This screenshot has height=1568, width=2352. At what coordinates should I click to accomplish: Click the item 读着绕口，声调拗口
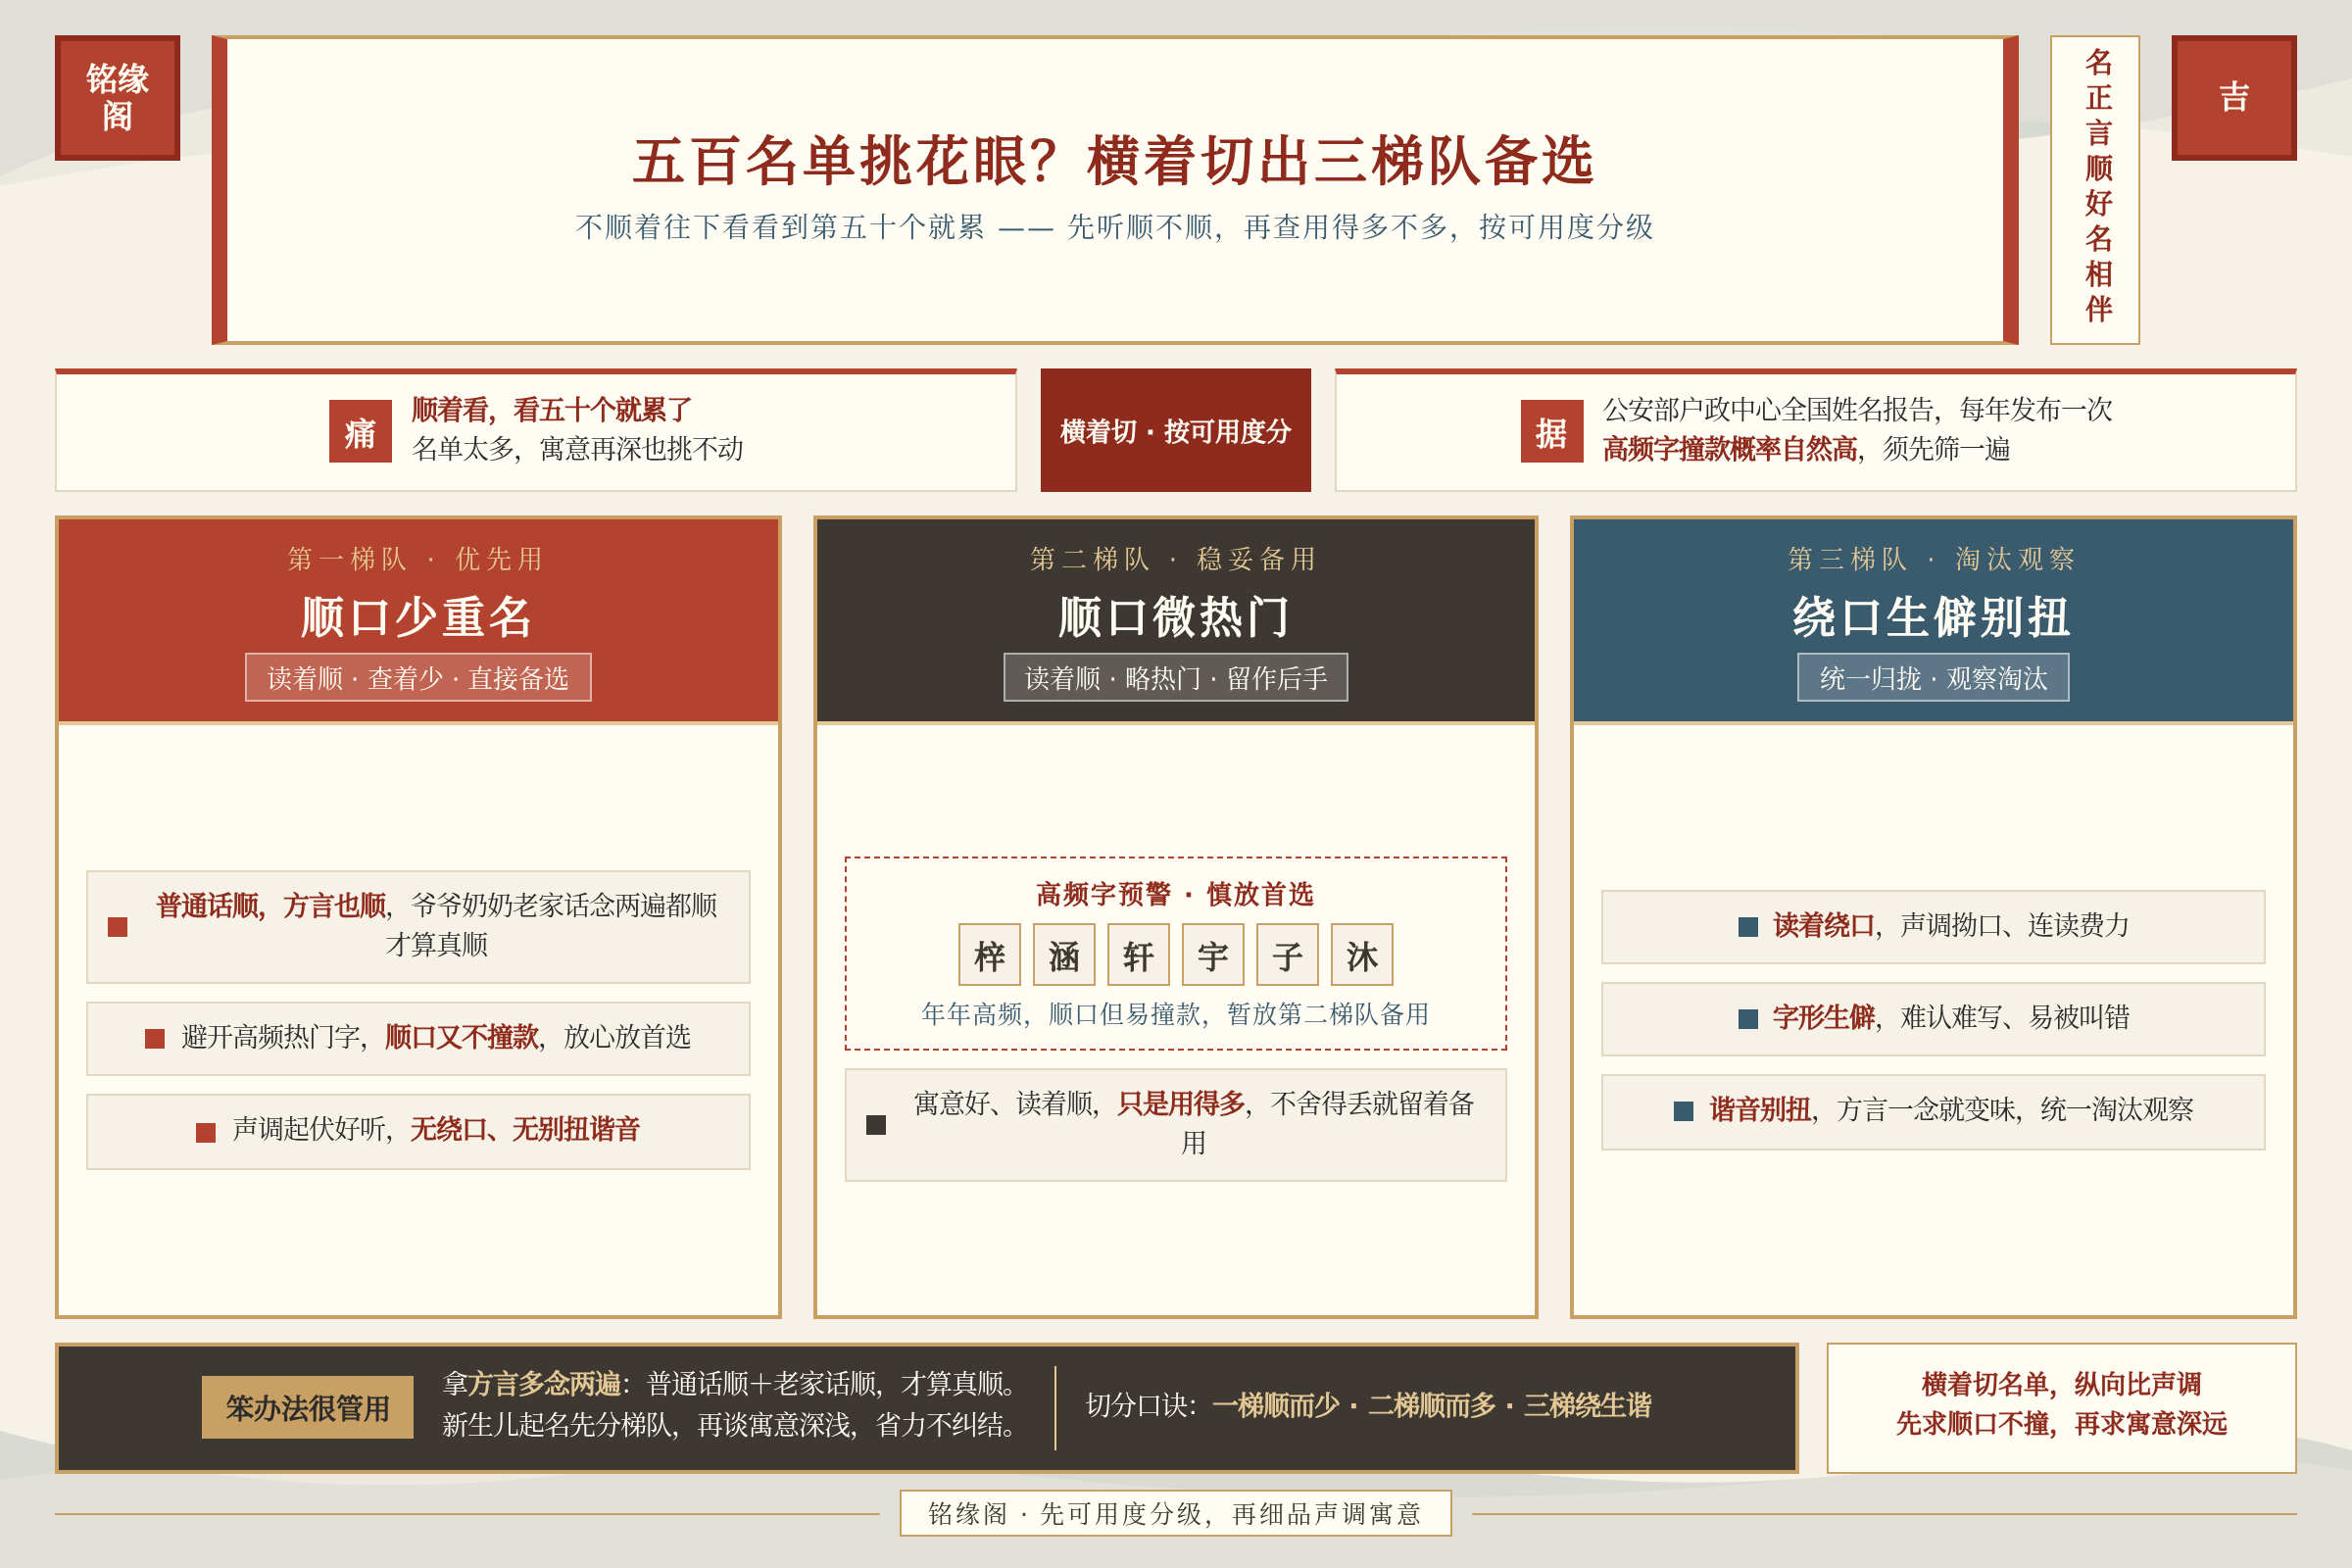coord(1933,927)
